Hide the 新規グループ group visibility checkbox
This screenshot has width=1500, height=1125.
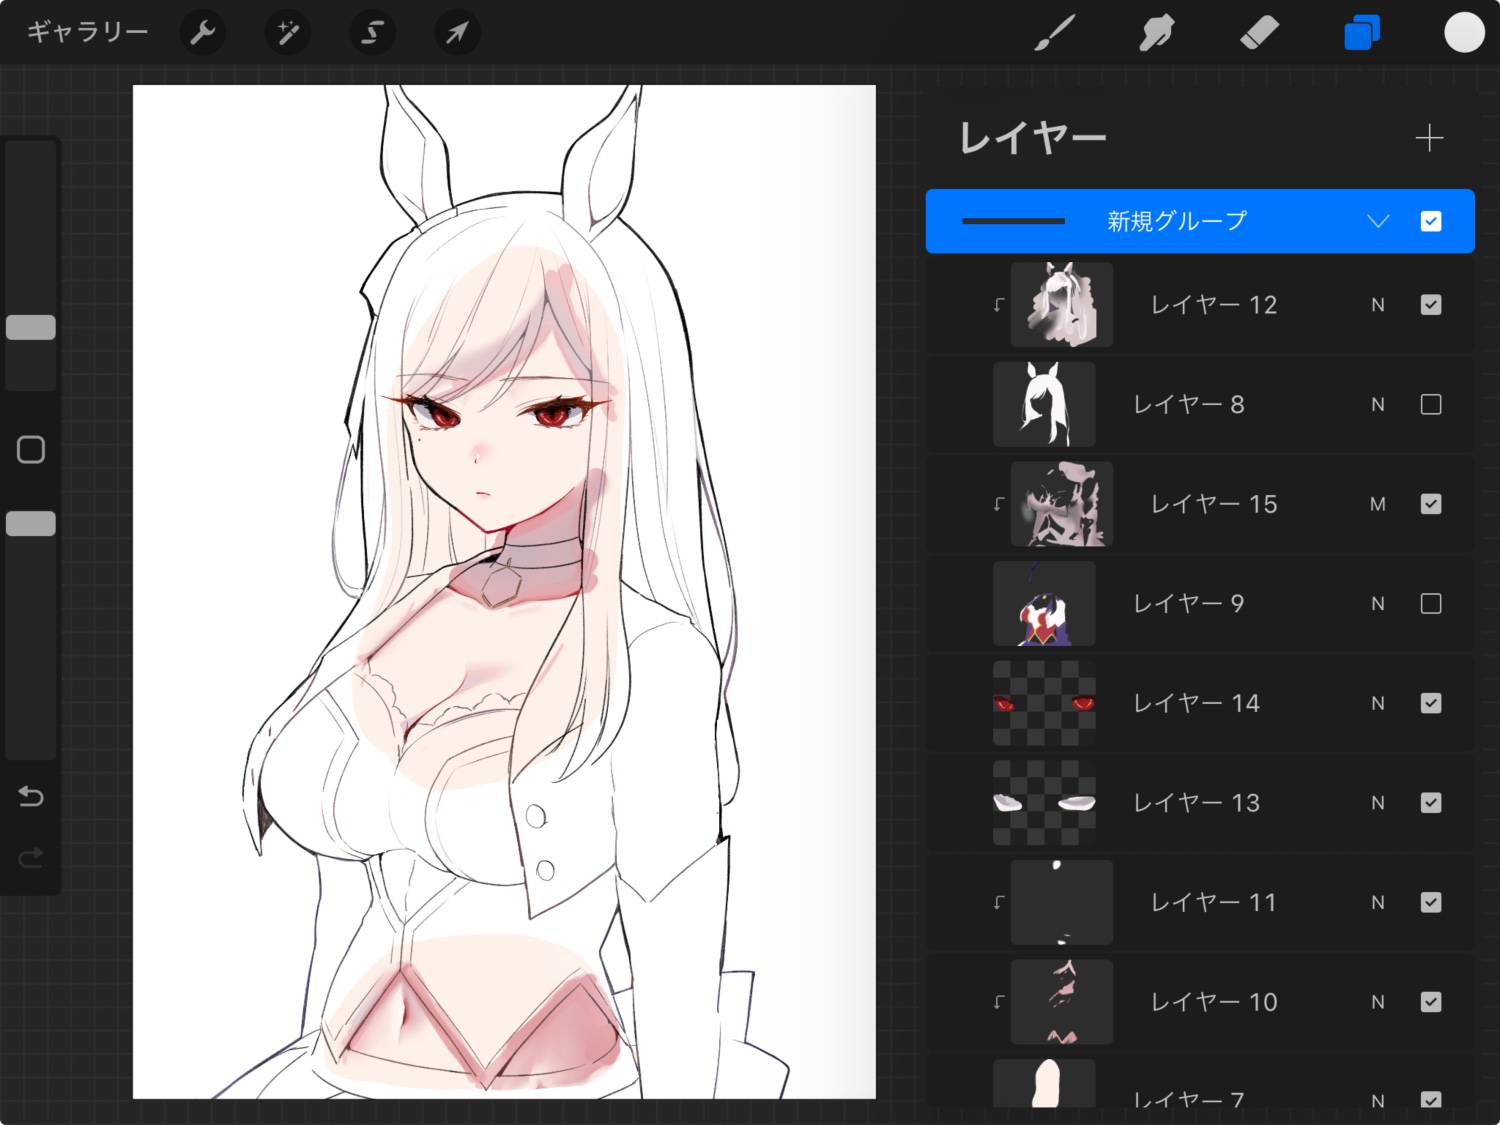click(1431, 221)
